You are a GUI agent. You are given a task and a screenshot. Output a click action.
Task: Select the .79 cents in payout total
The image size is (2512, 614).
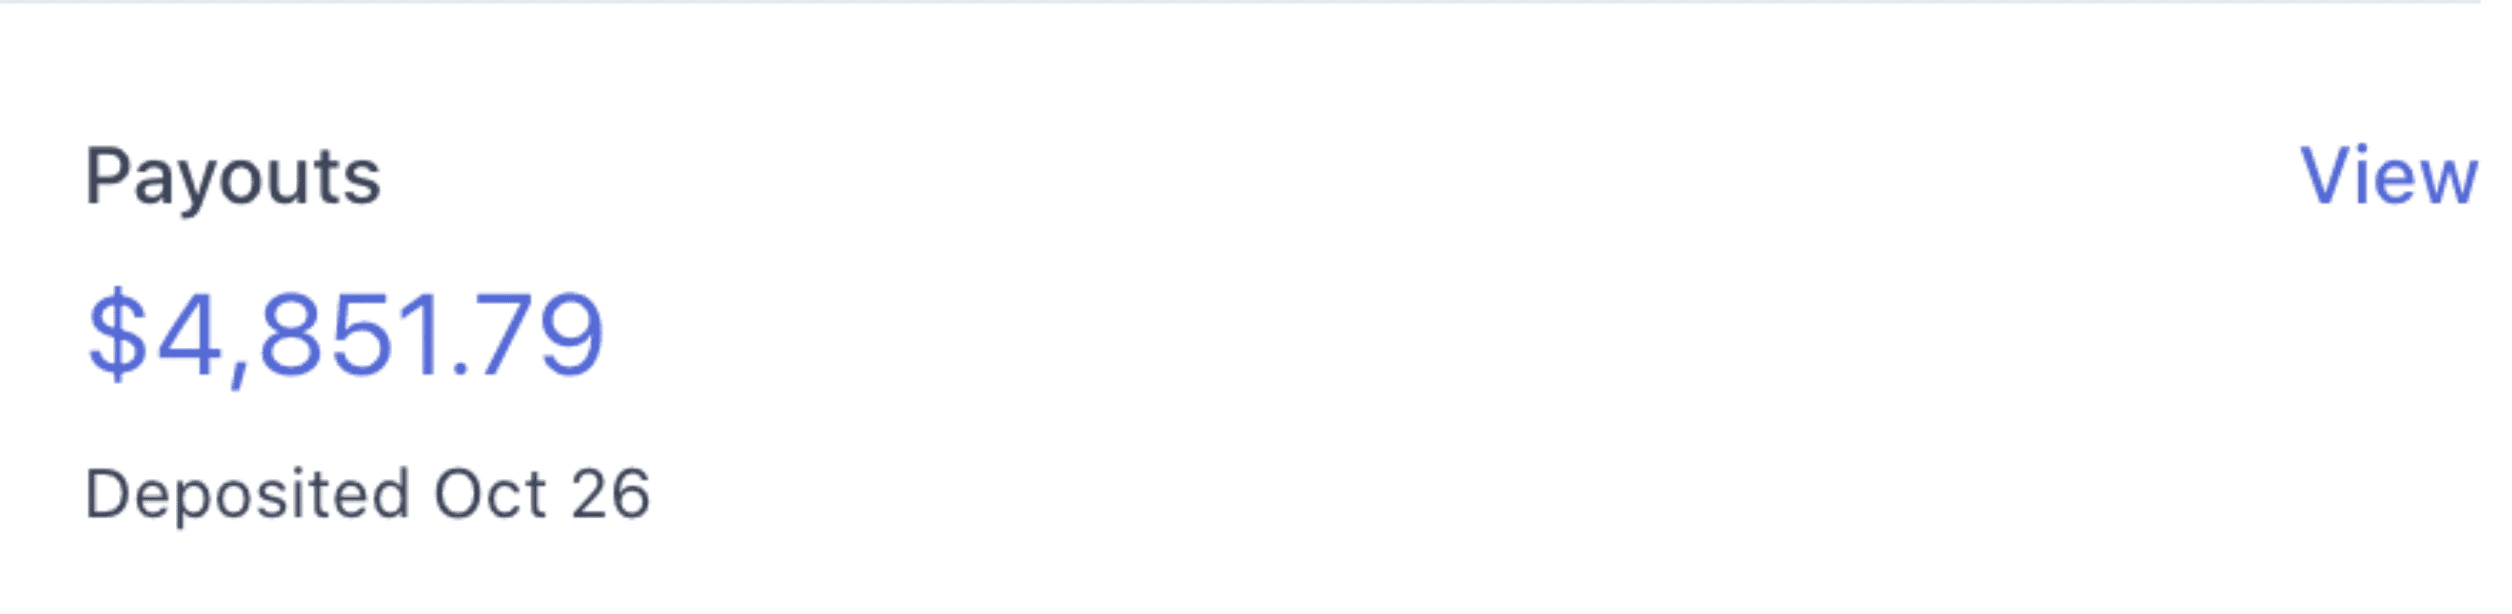[x=528, y=335]
